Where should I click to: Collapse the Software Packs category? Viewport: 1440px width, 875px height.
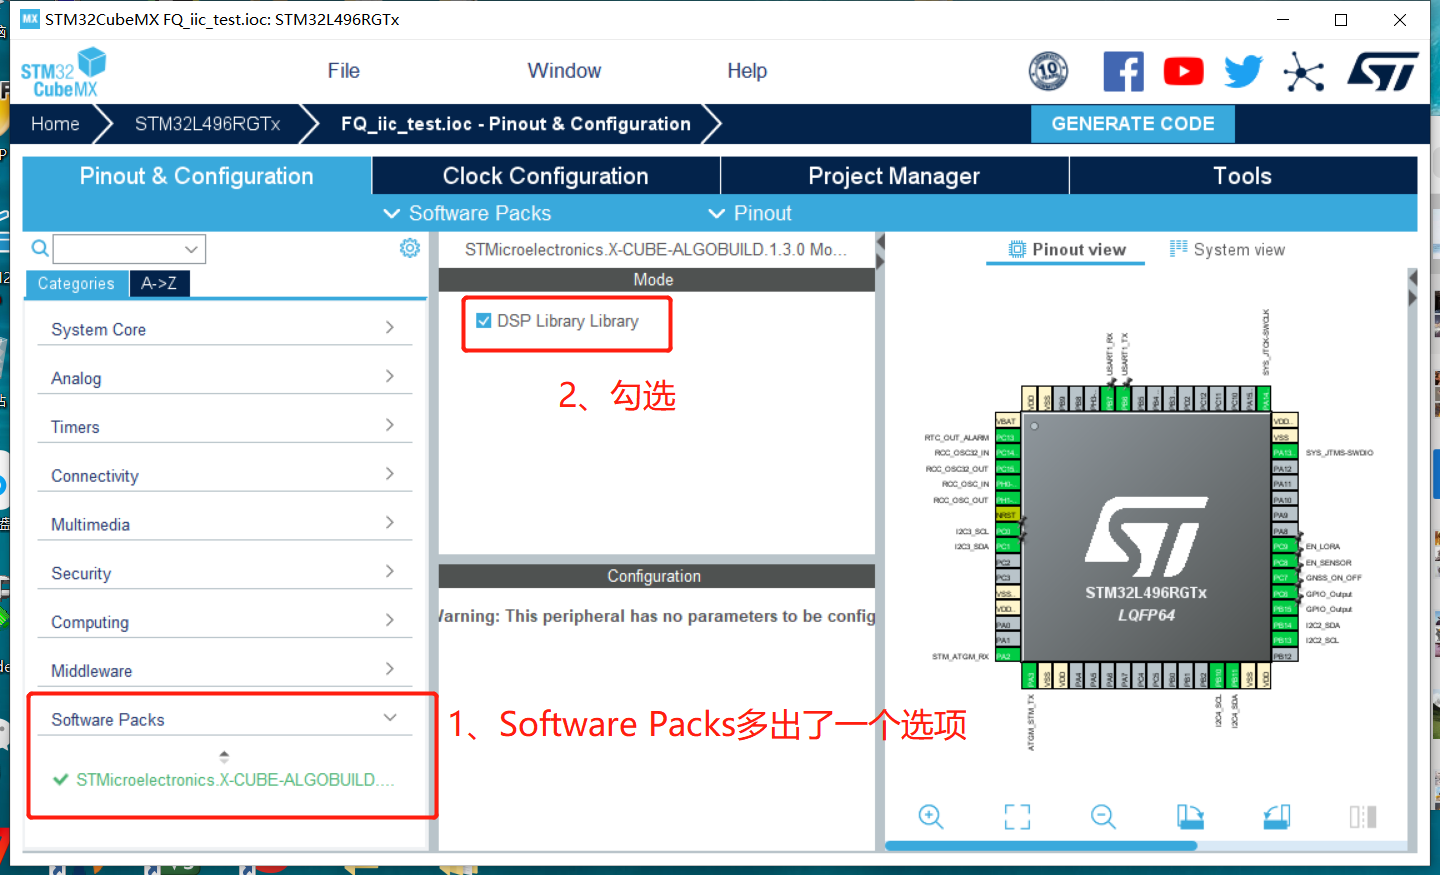coord(224,719)
